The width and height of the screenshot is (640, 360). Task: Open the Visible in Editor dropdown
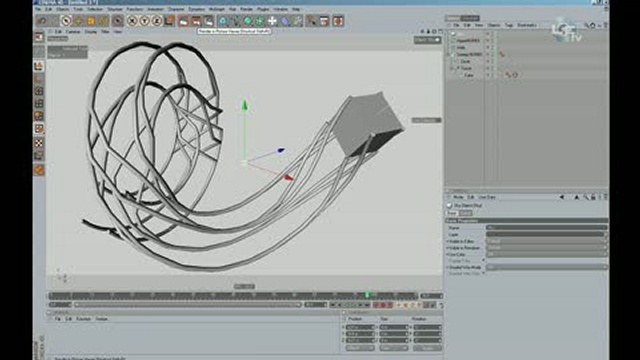click(547, 241)
